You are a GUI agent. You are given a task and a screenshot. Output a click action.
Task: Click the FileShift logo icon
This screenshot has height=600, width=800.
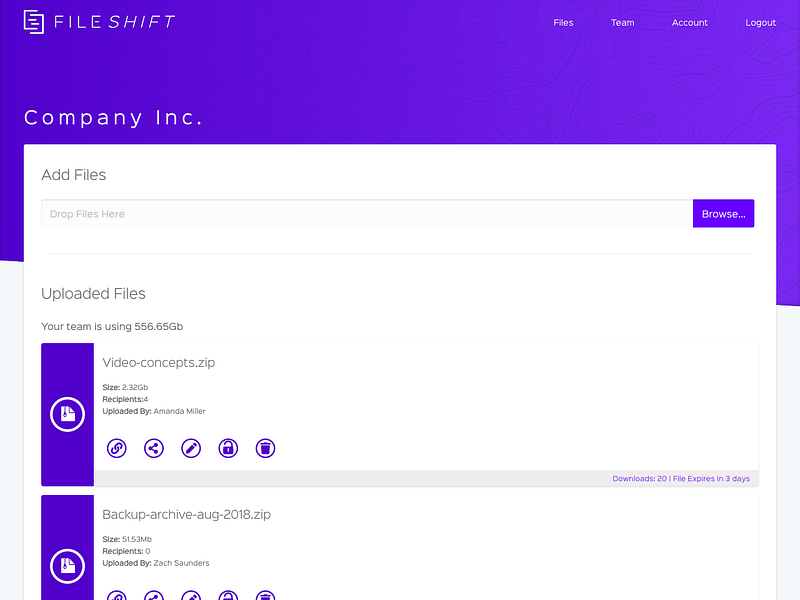pyautogui.click(x=34, y=22)
